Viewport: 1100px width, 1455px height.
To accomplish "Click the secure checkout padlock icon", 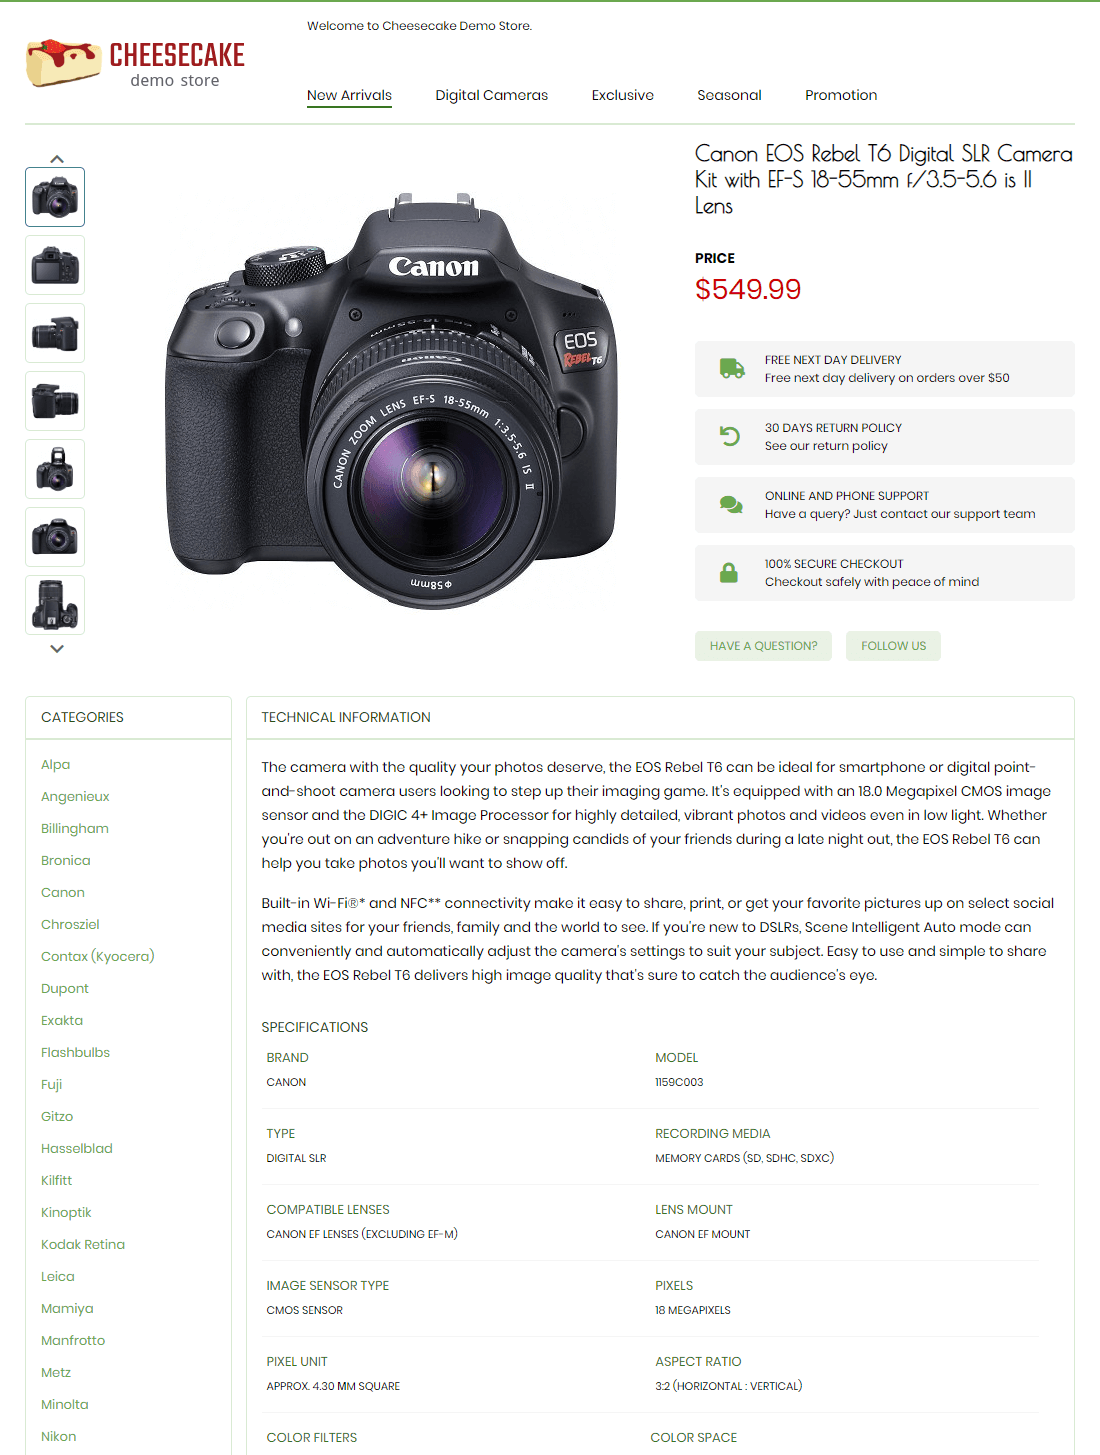I will coord(729,573).
